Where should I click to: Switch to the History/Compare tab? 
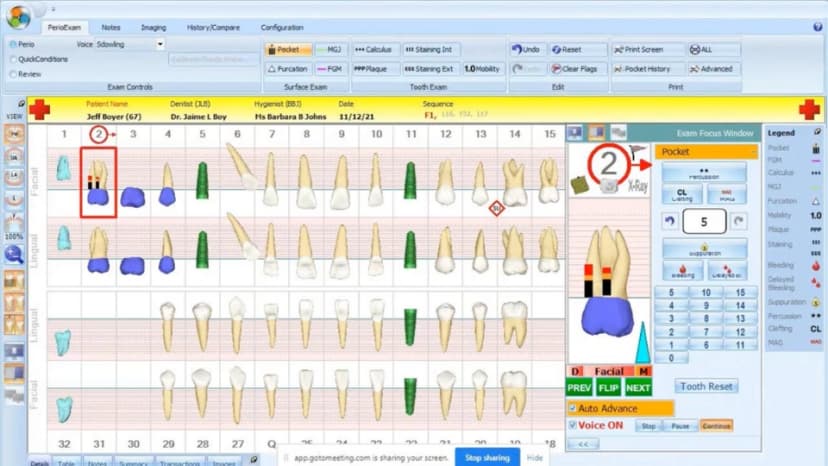click(210, 27)
